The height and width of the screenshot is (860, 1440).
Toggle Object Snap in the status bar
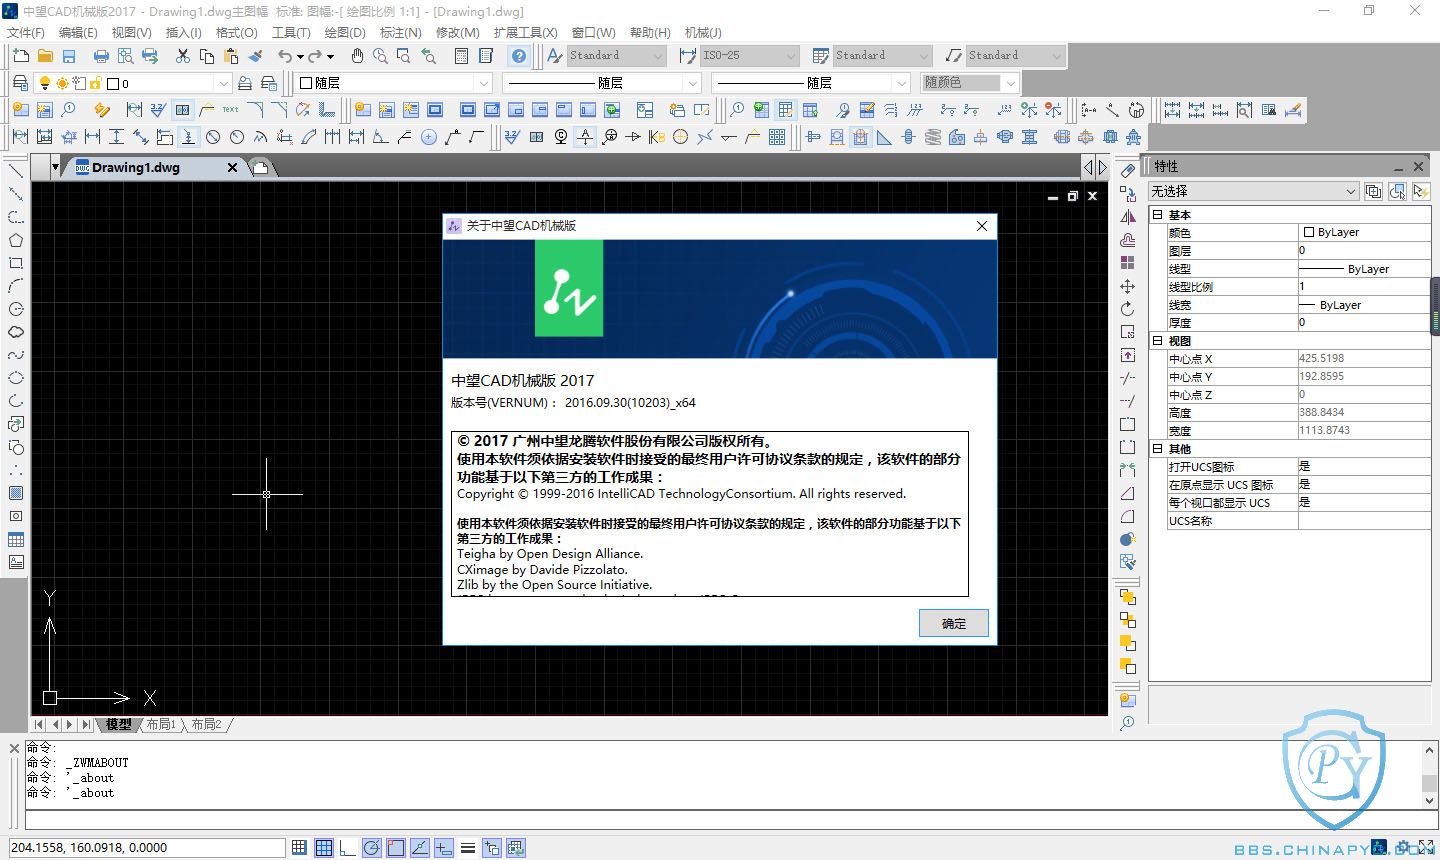(395, 848)
